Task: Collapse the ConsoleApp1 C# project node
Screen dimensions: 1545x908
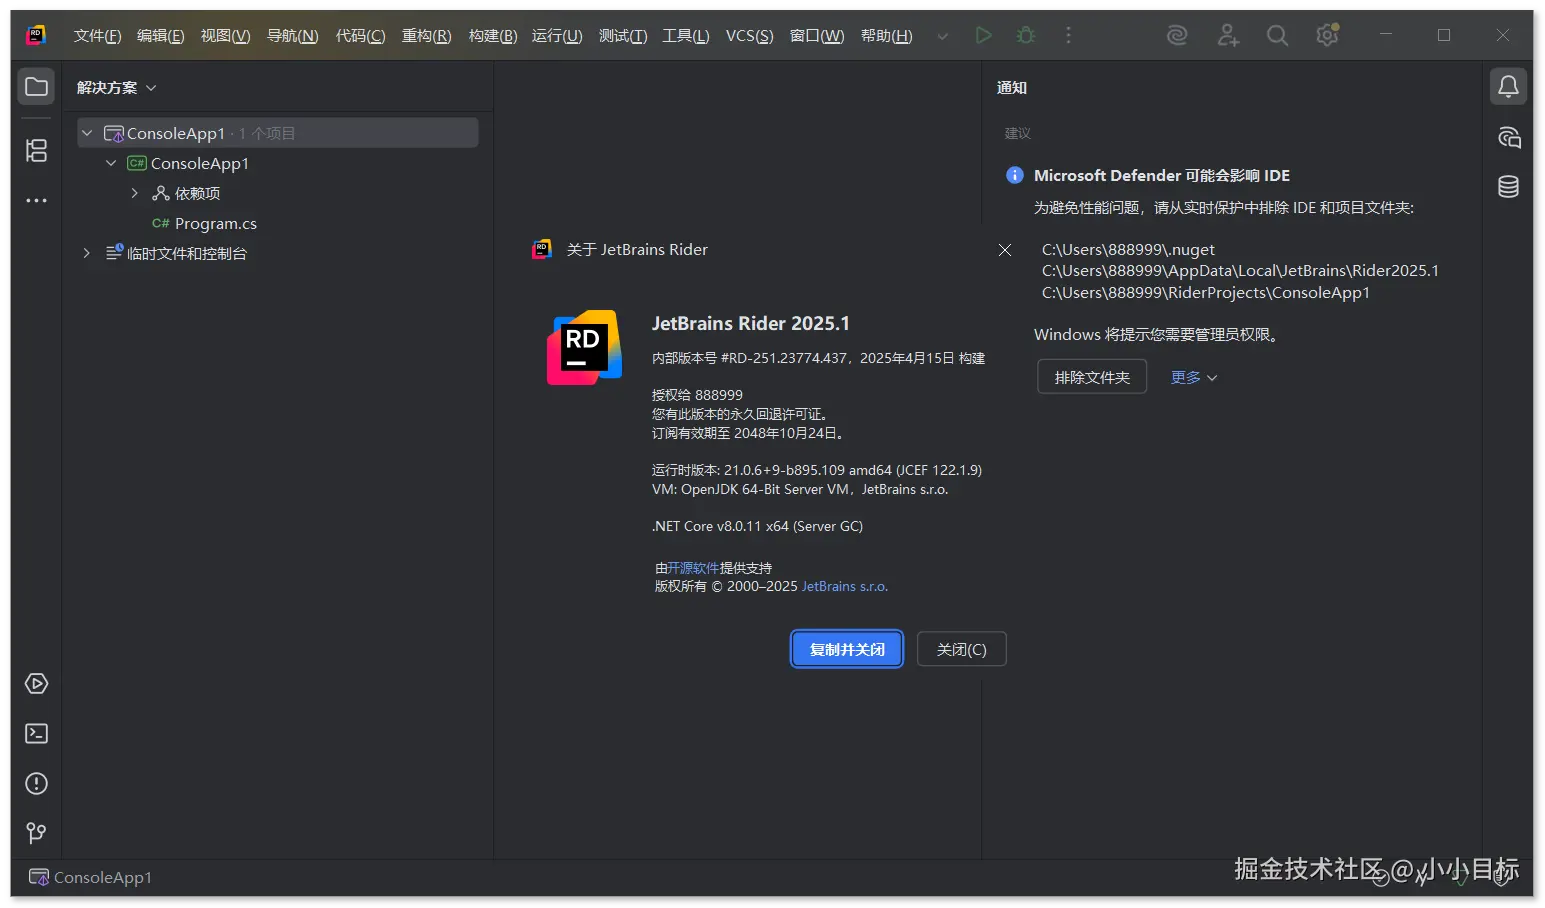Action: [x=111, y=163]
